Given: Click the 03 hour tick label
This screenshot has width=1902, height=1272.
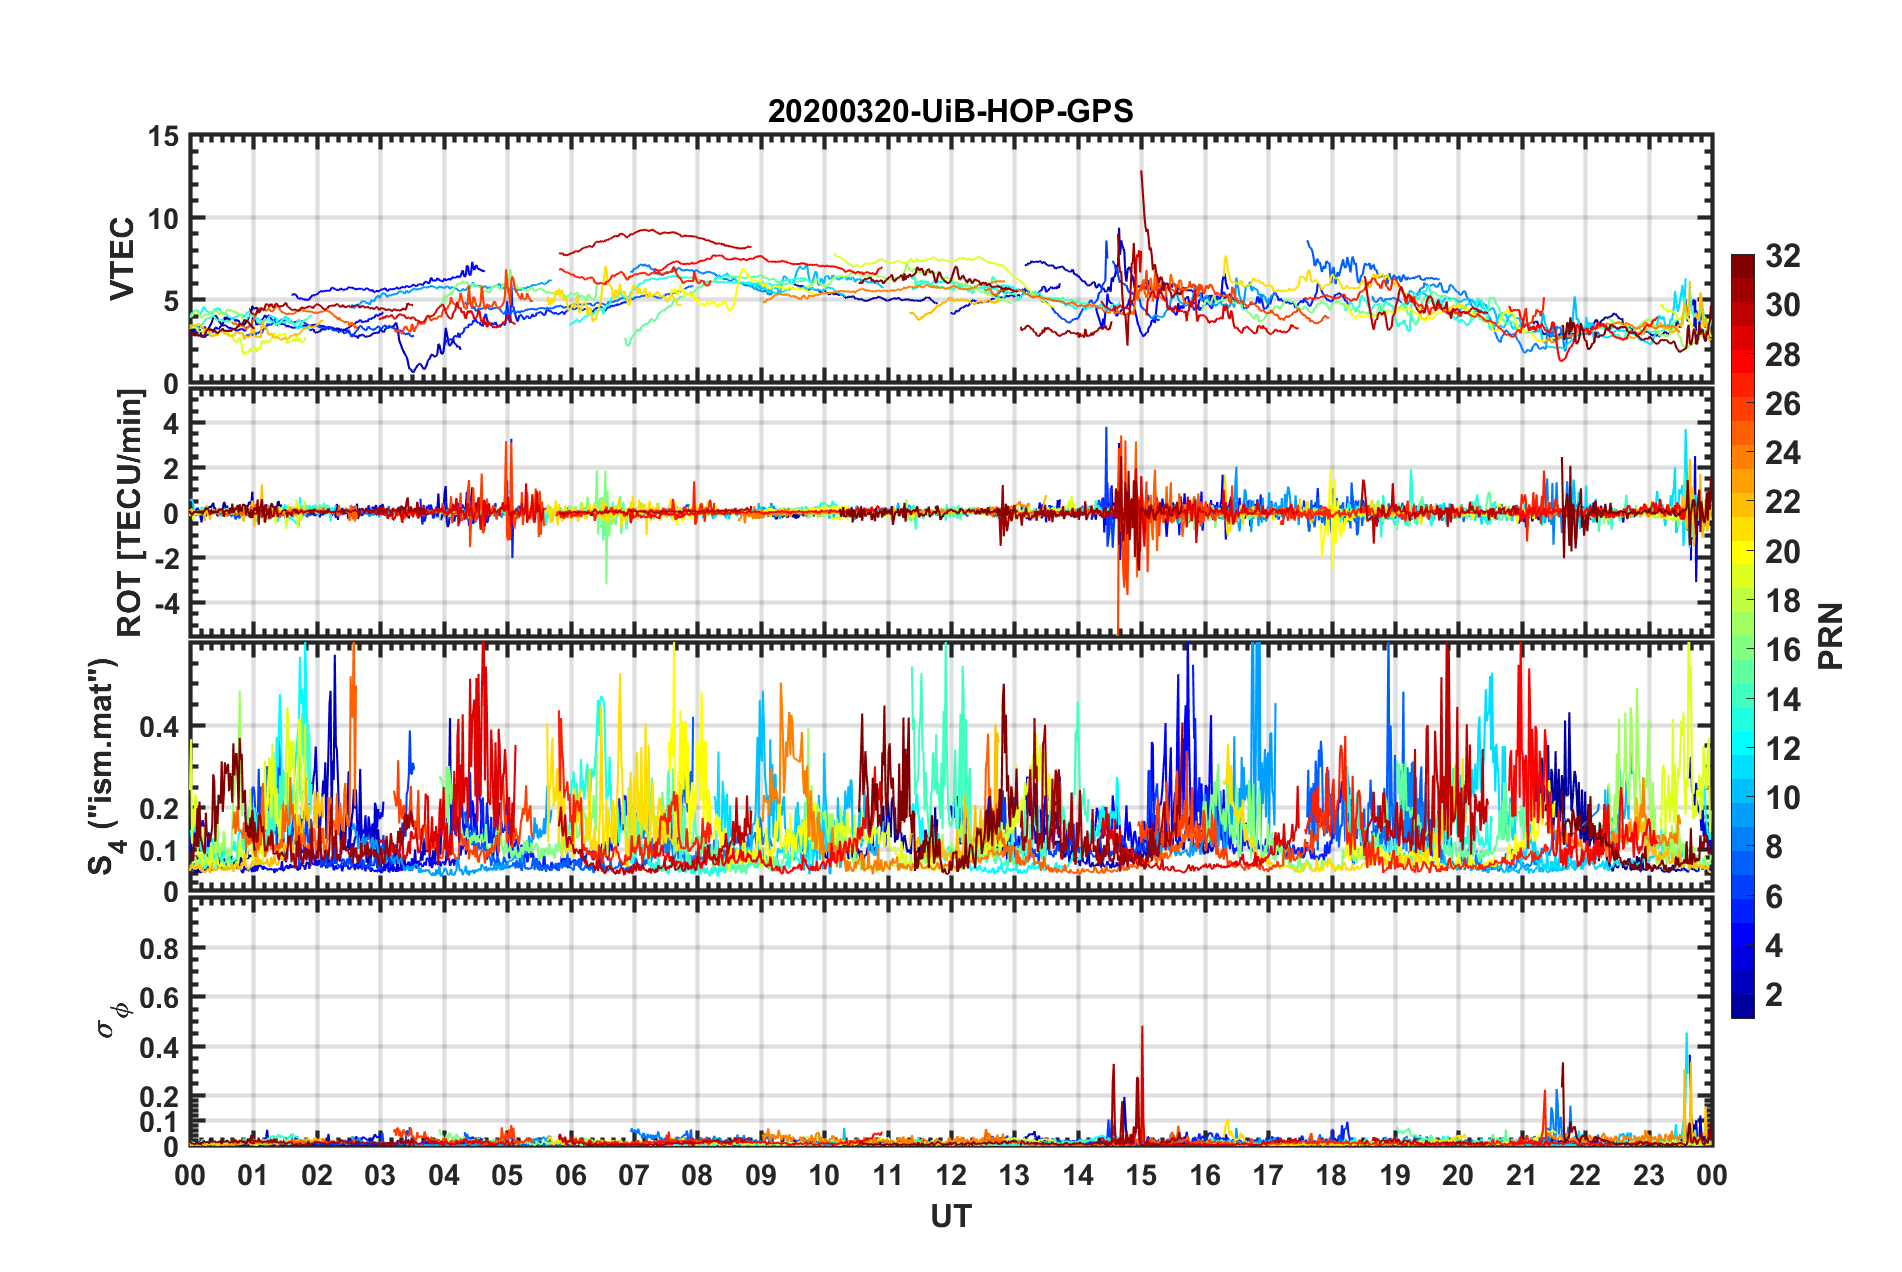Looking at the screenshot, I should coord(380,1175).
